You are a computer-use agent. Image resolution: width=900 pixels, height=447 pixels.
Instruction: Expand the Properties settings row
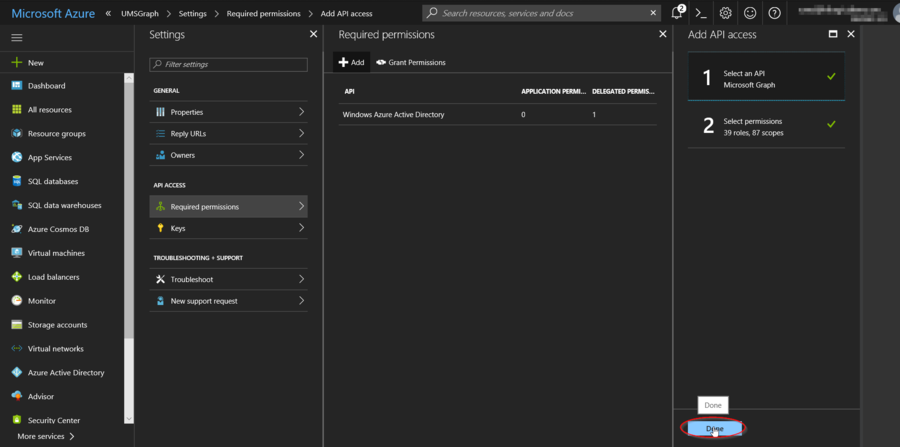pyautogui.click(x=228, y=112)
